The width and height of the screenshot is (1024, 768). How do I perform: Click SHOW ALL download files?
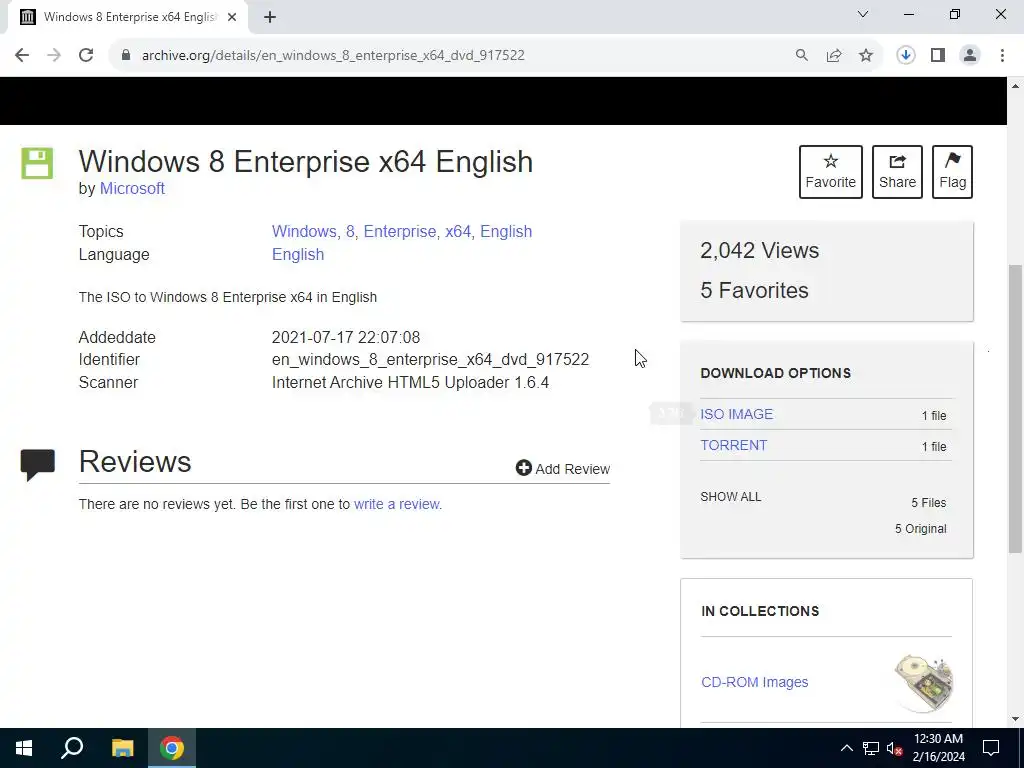tap(731, 497)
